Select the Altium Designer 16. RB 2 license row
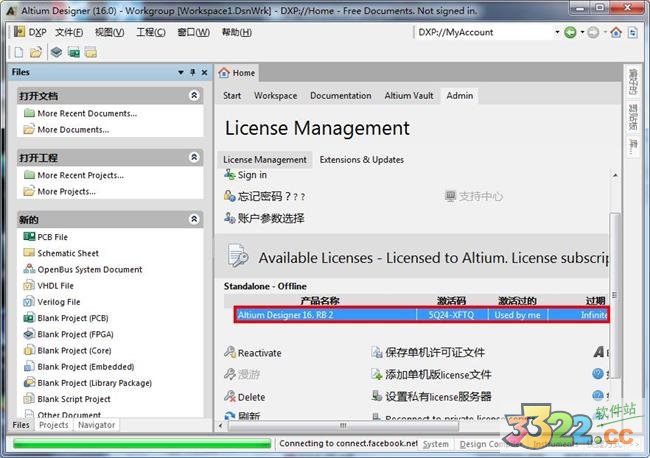650x458 pixels. (422, 315)
